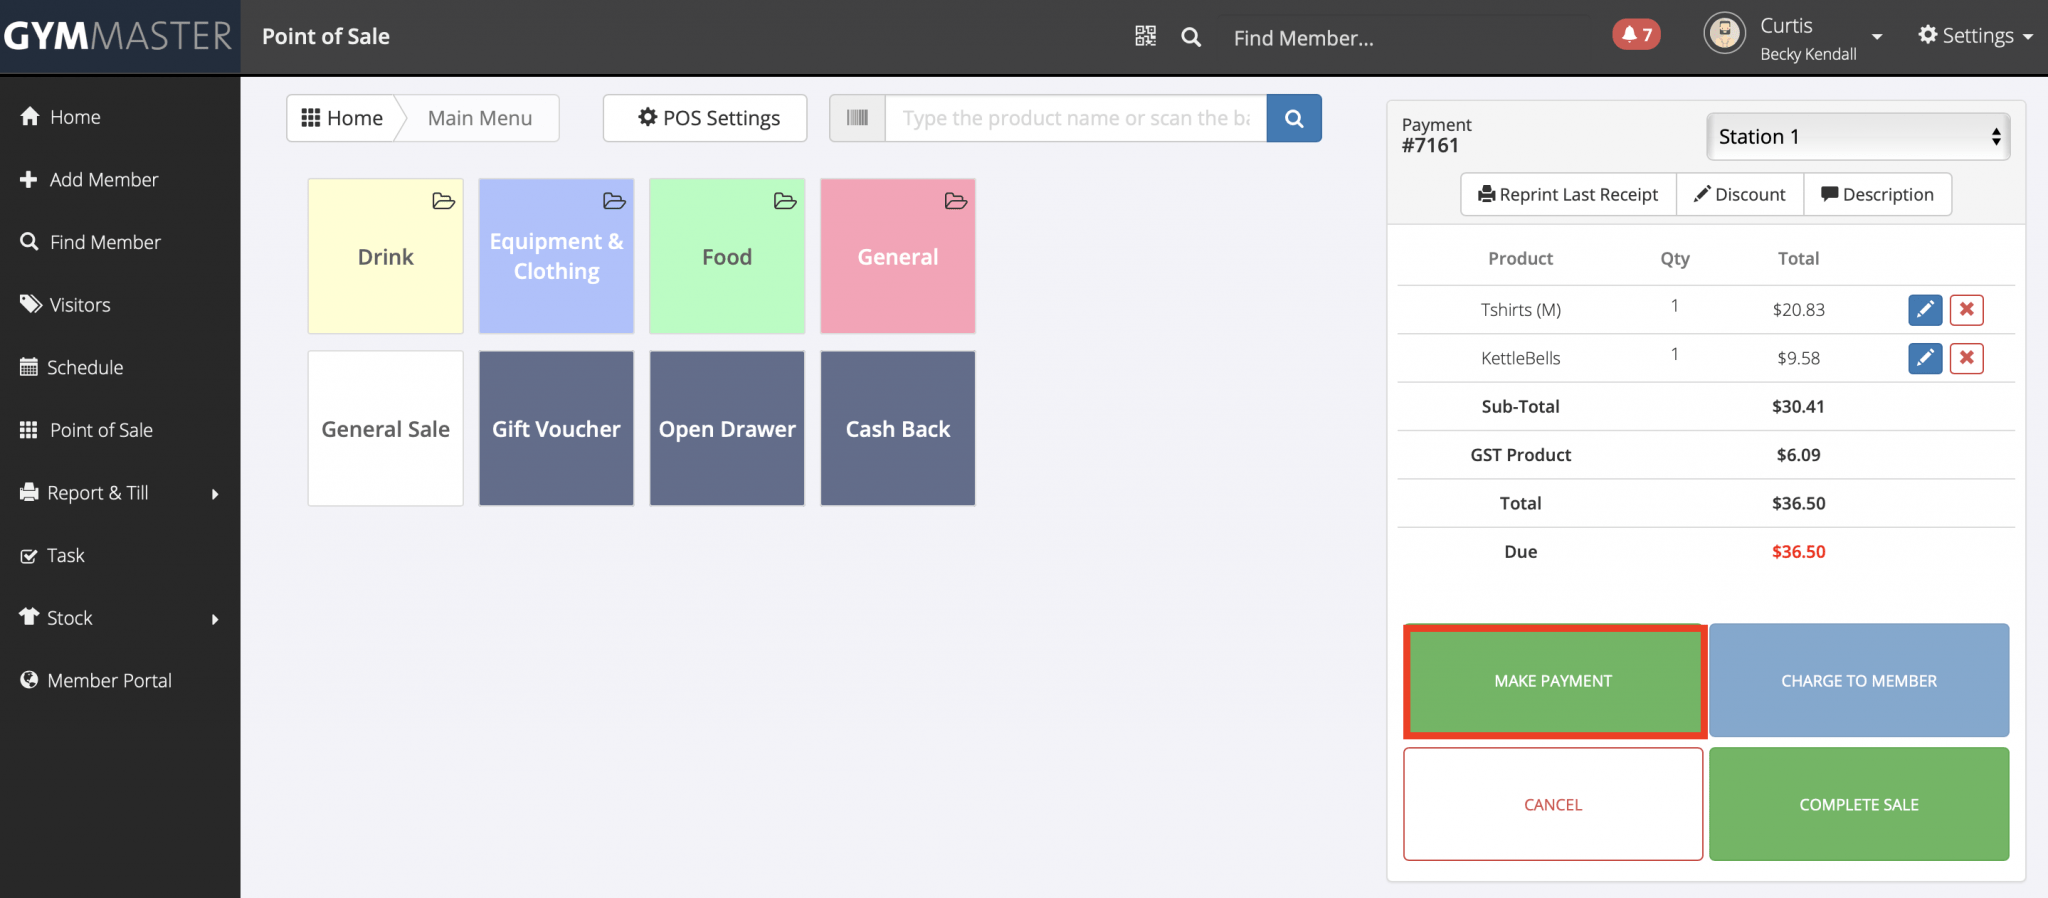Open Member Portal in the sidebar
The height and width of the screenshot is (898, 2048).
point(97,680)
